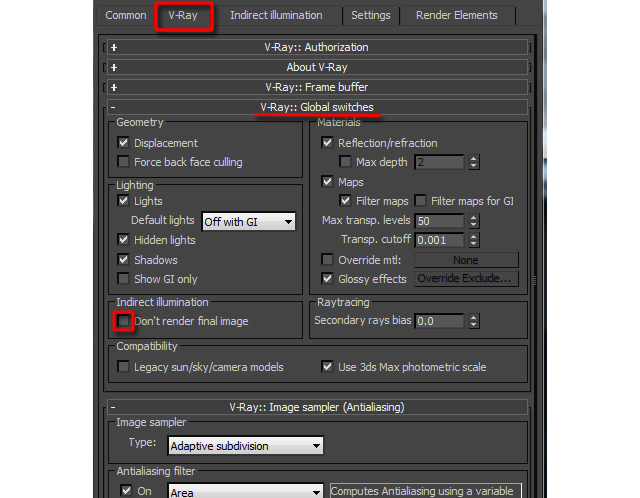Click the Secondary rays bias spinner
640x498 pixels.
[x=473, y=321]
